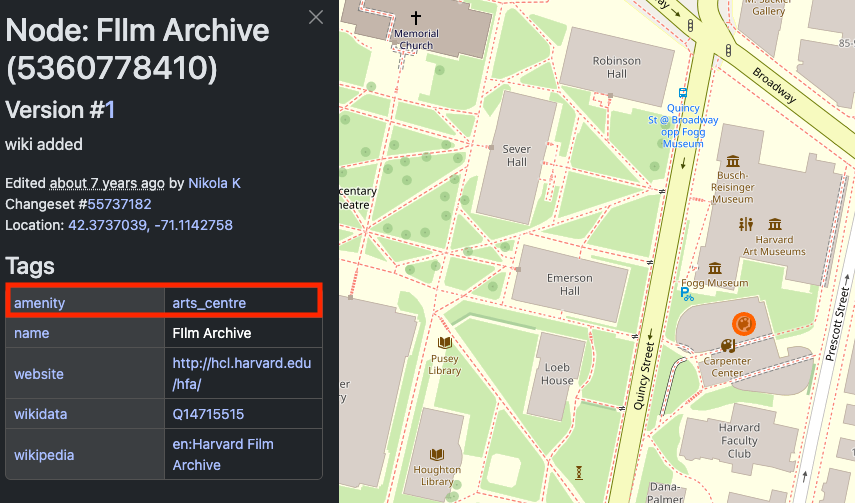Viewport: 855px width, 503px height.
Task: Visit the hcl.harvard.edu/hfa website link
Action: (x=242, y=374)
